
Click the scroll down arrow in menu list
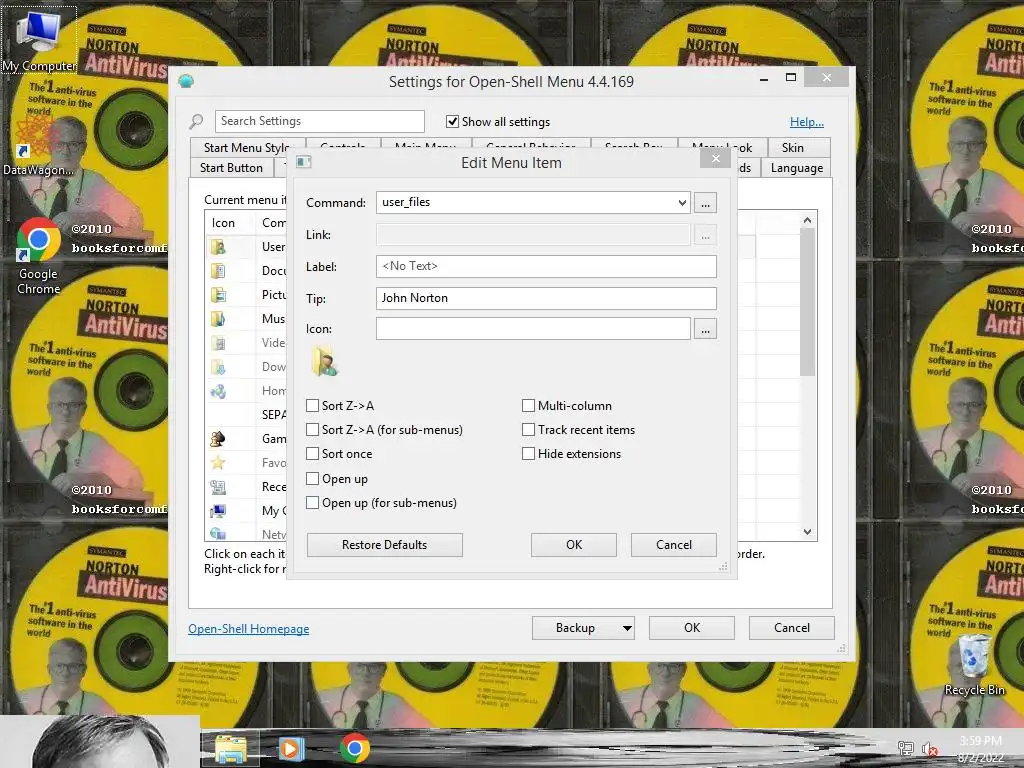coord(808,532)
